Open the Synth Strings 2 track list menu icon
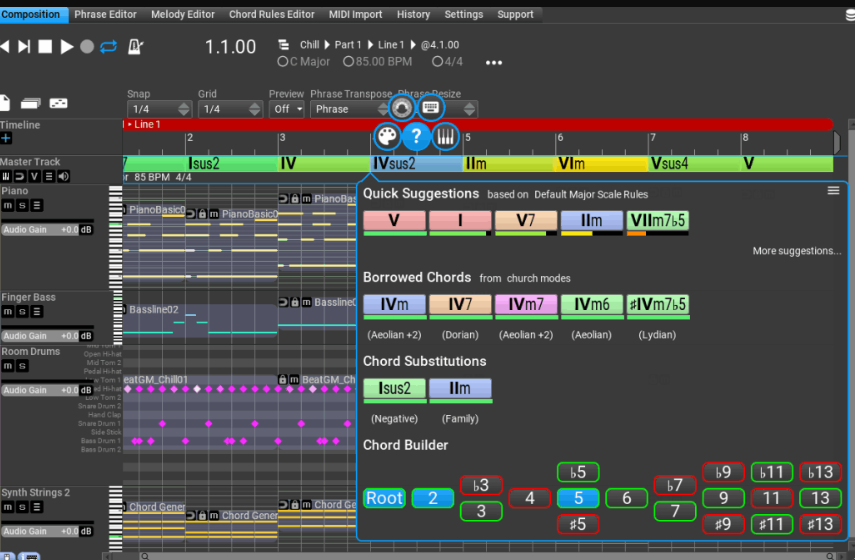The width and height of the screenshot is (855, 560). 37,507
